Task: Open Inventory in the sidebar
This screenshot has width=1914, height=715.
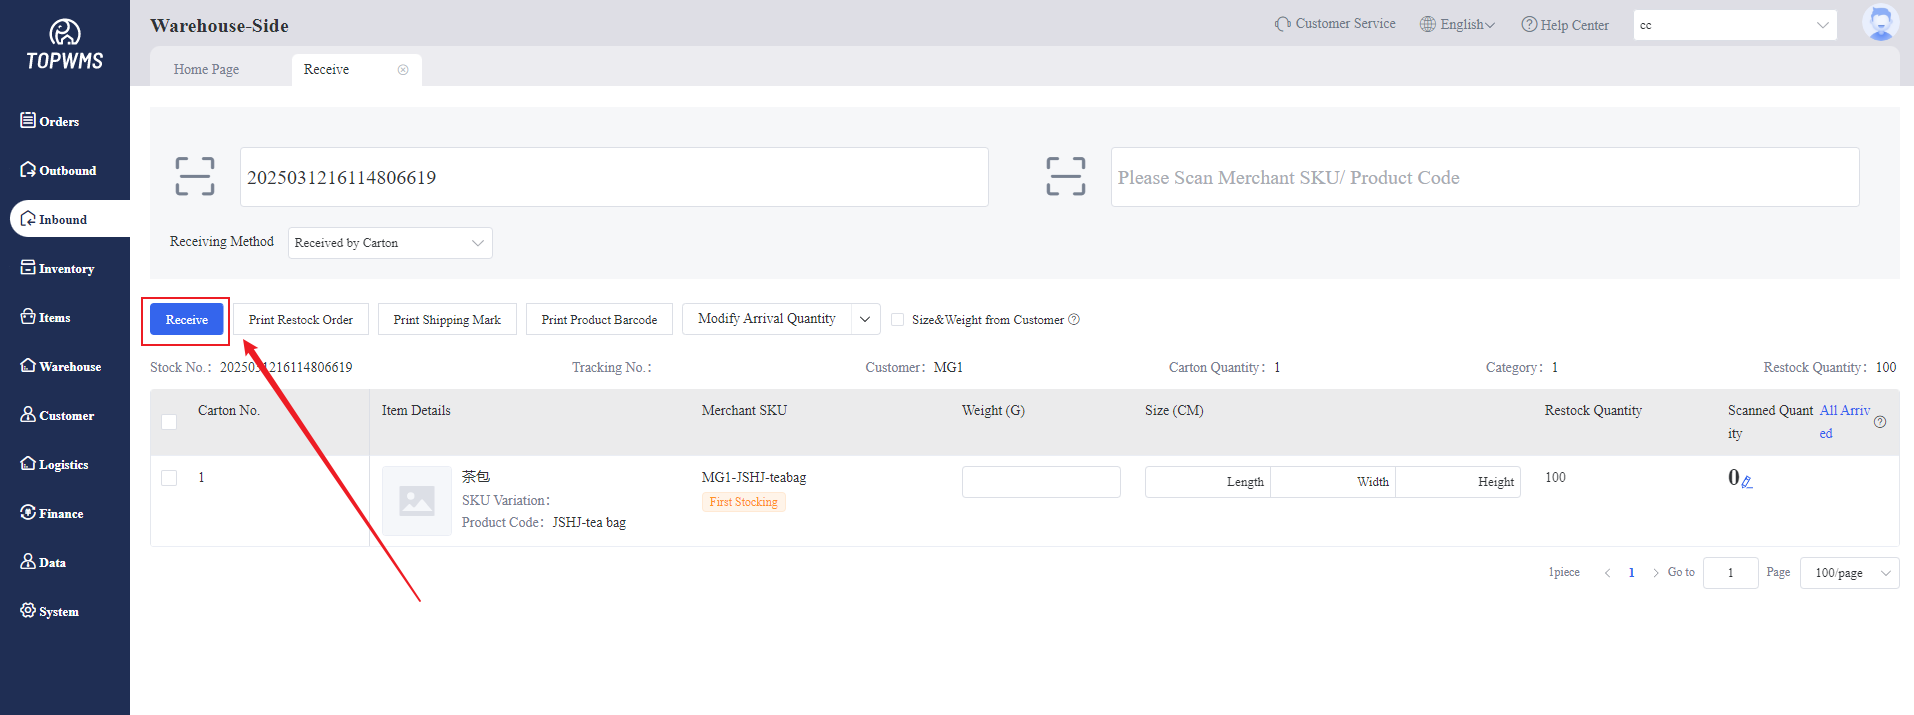Action: tap(66, 269)
